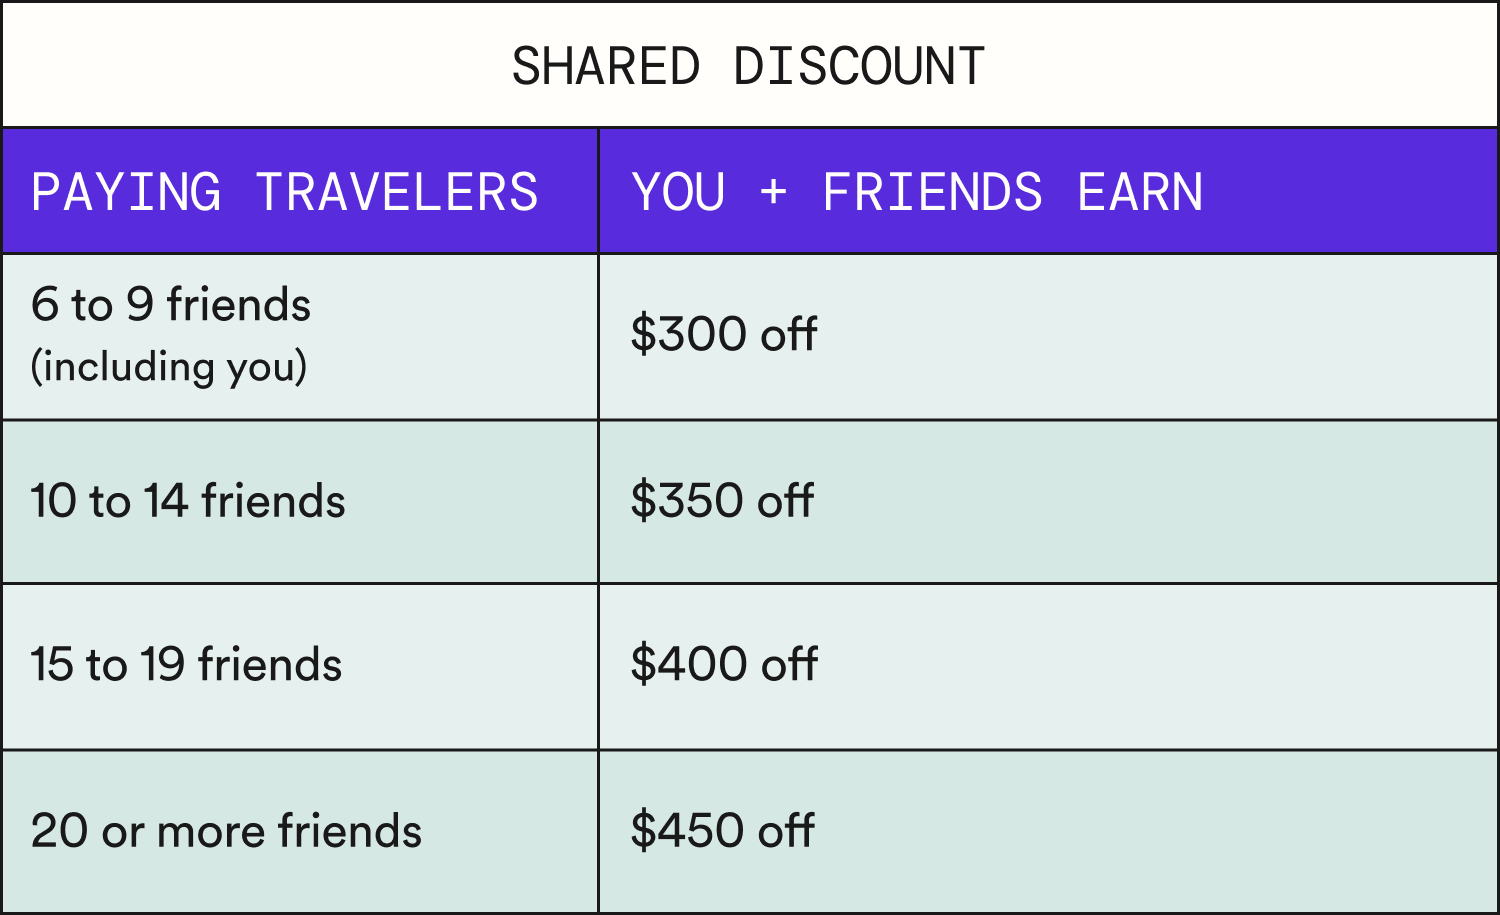Click the plus sign in the header
Image resolution: width=1500 pixels, height=915 pixels.
click(x=773, y=191)
